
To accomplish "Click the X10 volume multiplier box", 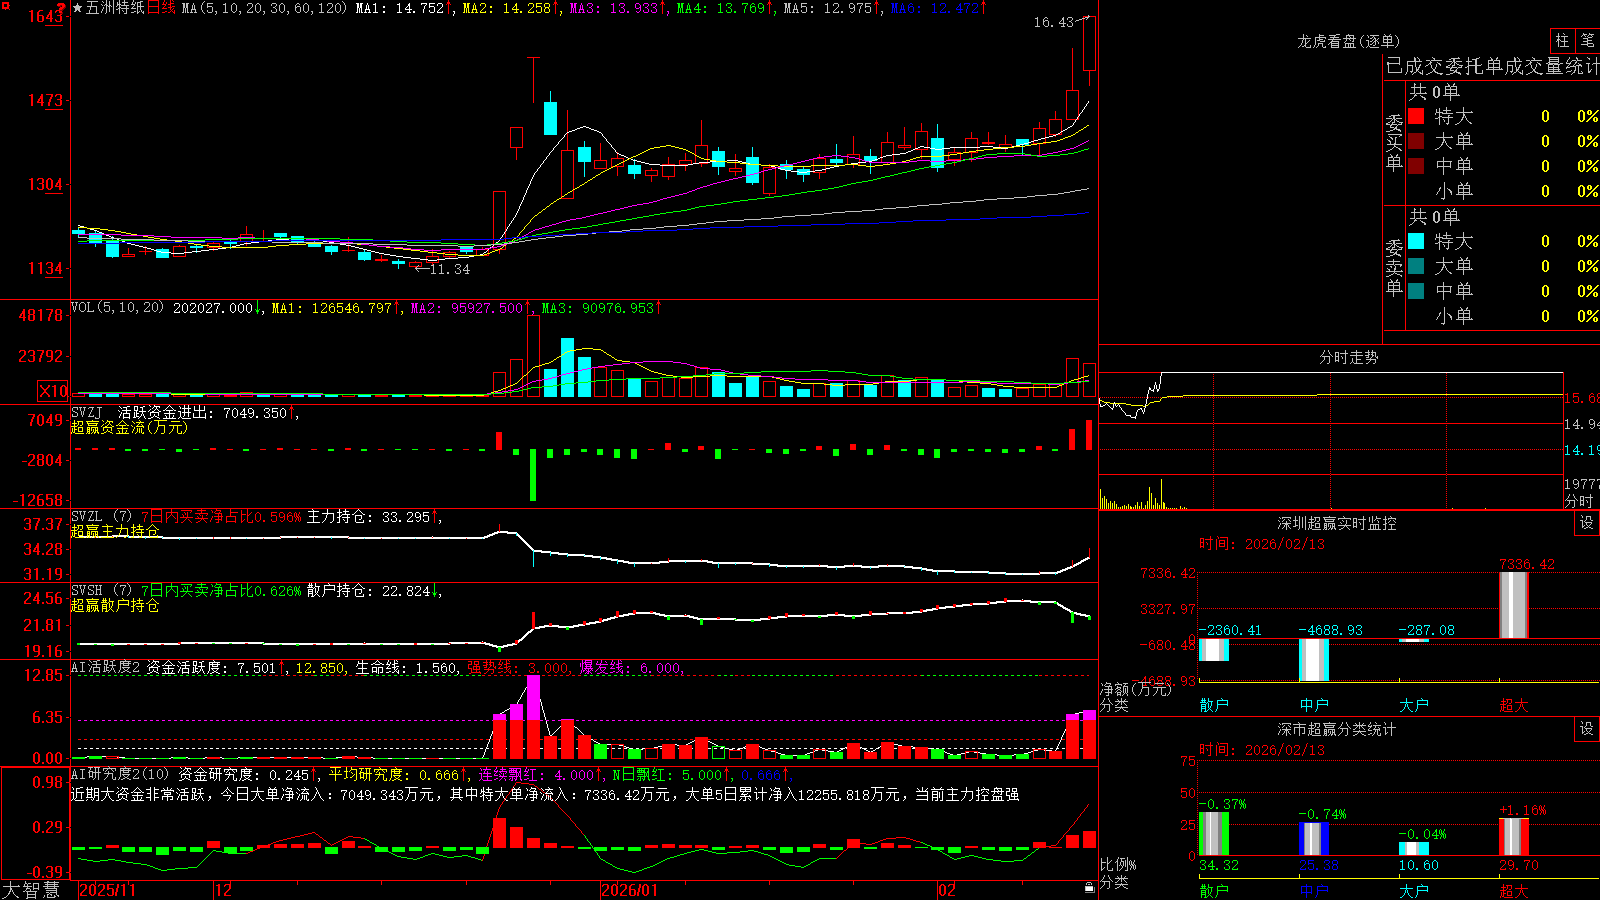I will (x=53, y=391).
